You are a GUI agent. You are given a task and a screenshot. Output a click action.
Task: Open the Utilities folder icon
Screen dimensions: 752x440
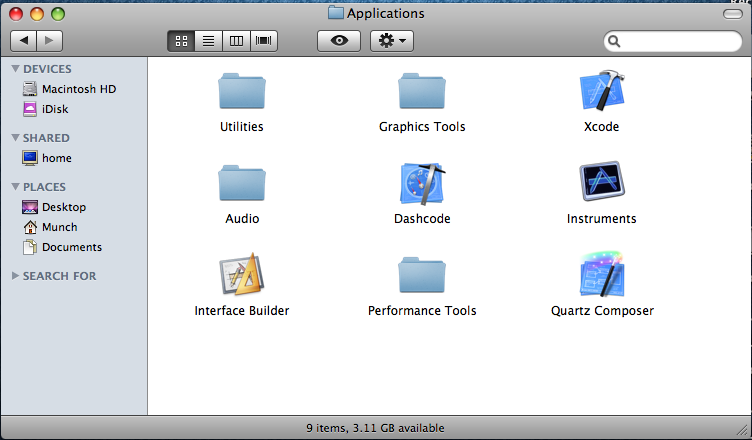242,91
